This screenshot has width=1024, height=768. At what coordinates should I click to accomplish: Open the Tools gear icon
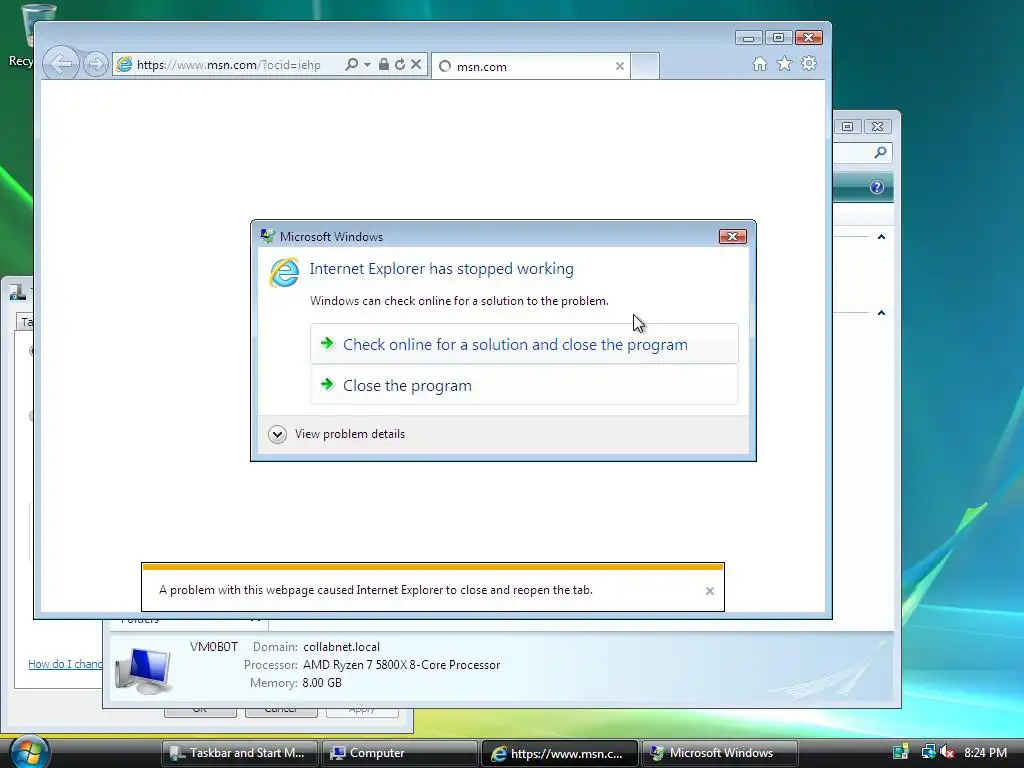click(x=809, y=63)
